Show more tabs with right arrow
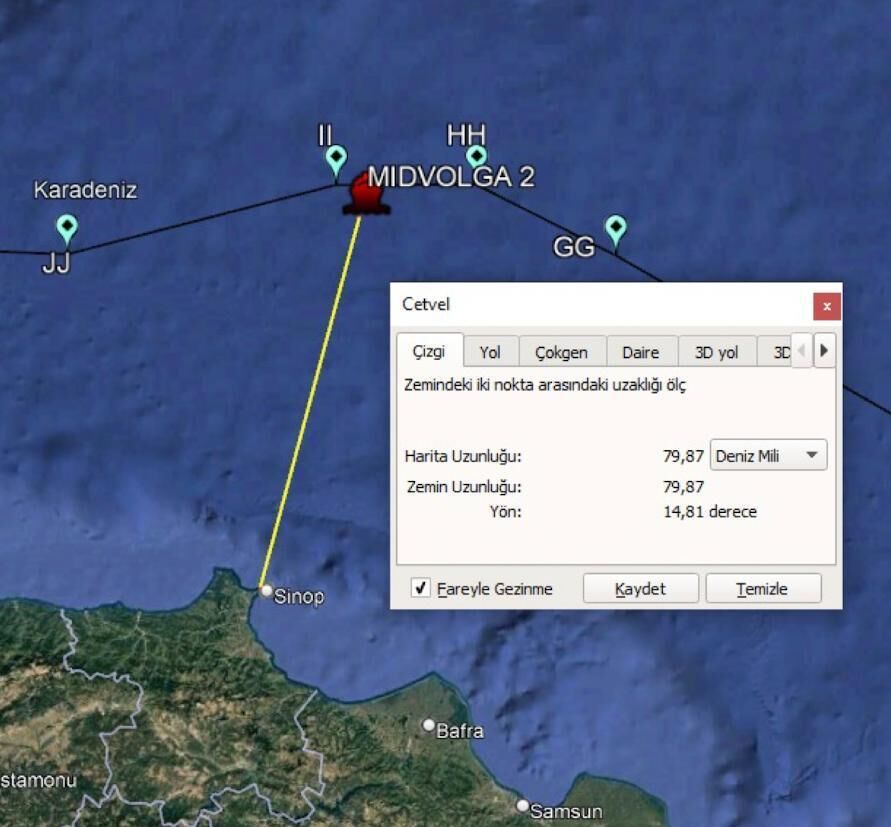Screen dimensions: 891x827 (x=825, y=351)
